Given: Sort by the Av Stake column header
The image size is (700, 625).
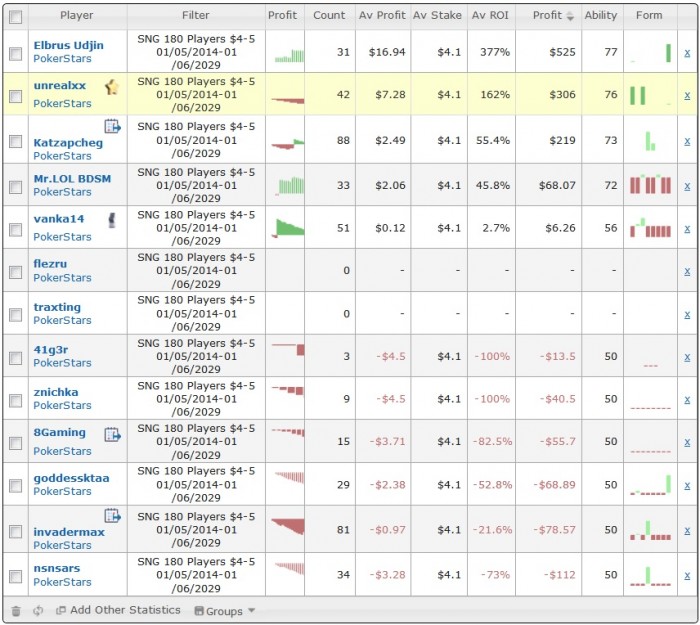Looking at the screenshot, I should click(x=438, y=15).
